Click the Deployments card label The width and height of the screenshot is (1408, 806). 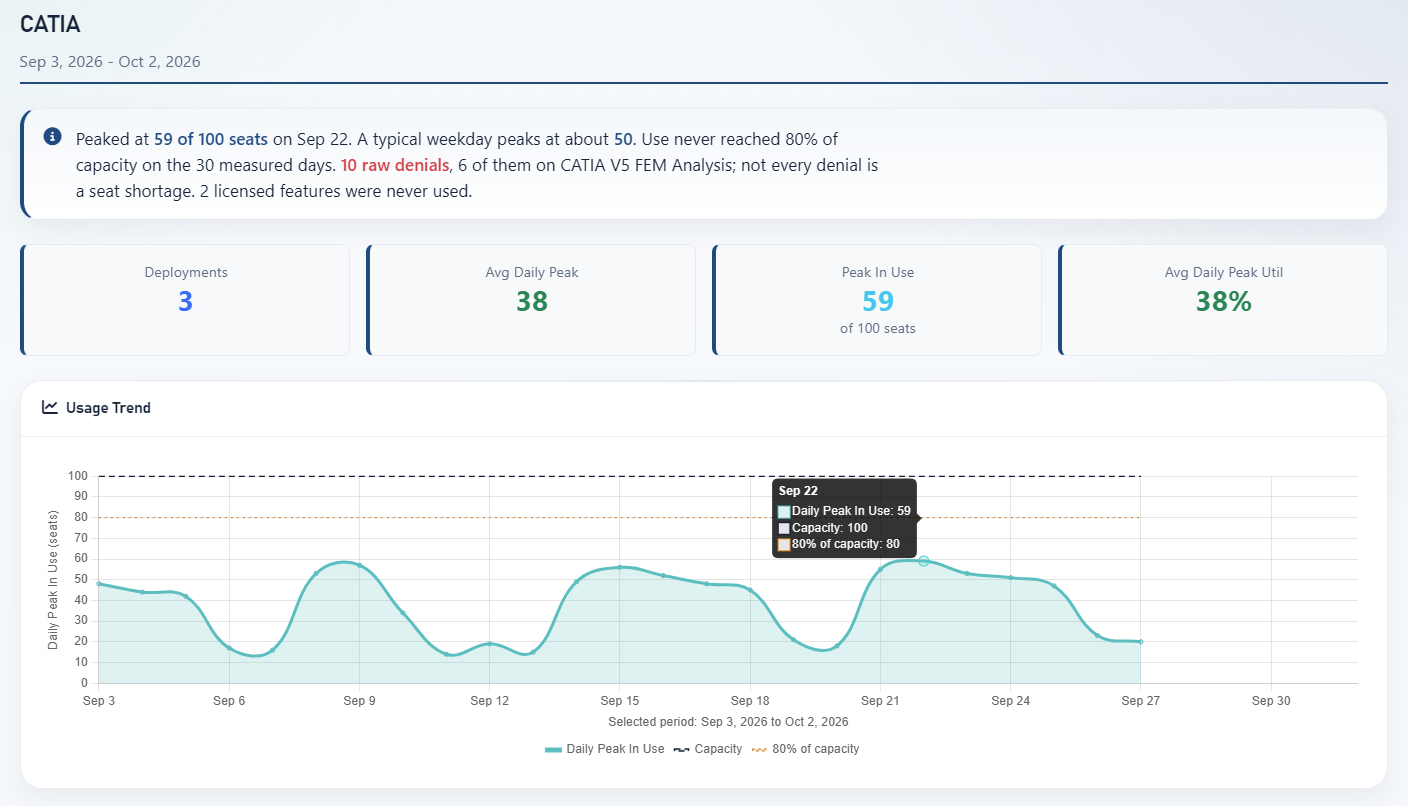point(186,272)
